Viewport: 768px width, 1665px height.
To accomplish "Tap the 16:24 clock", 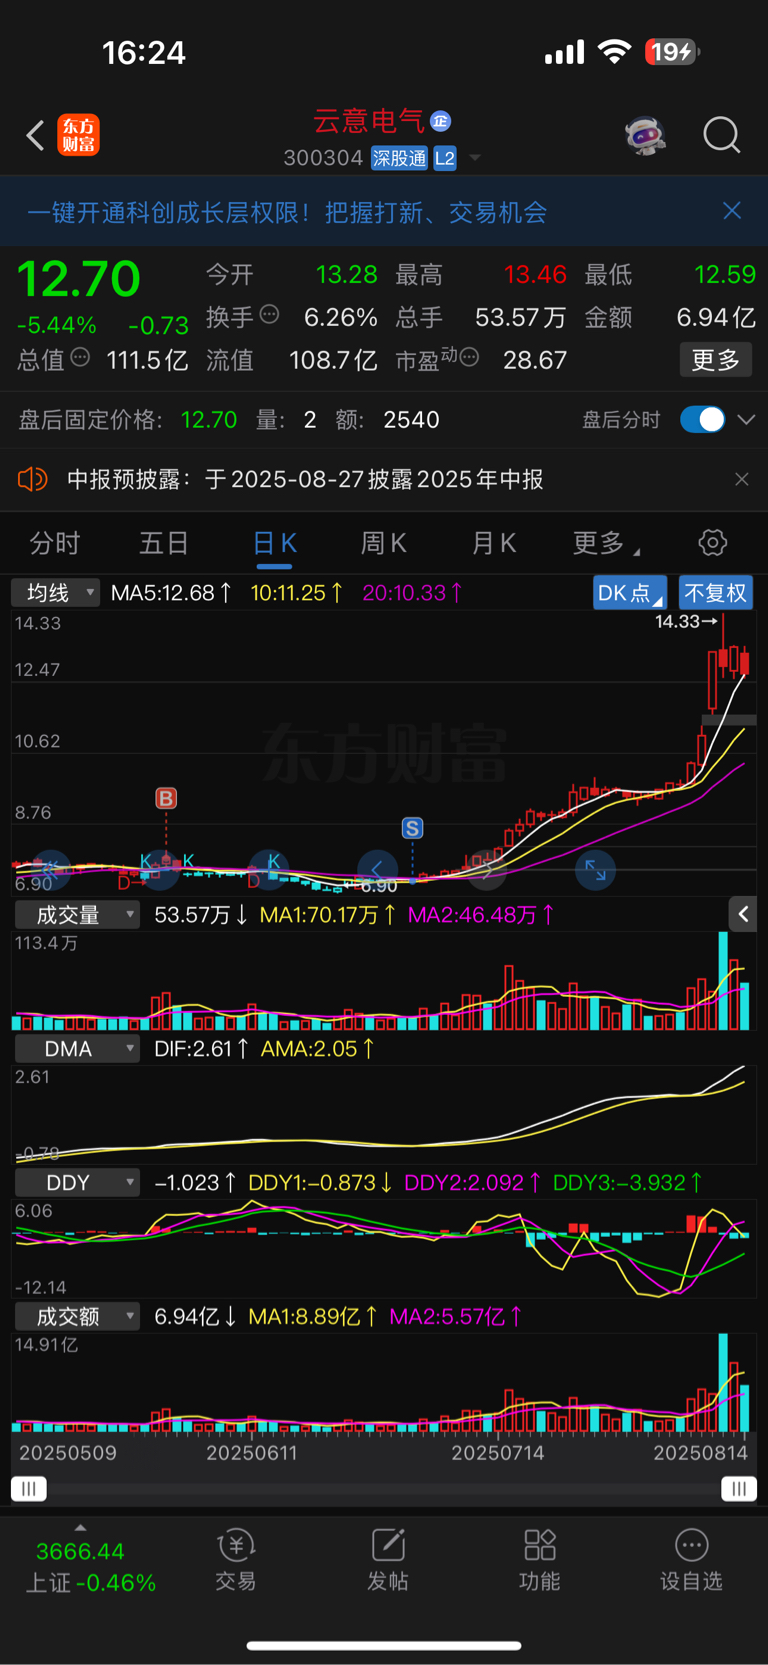I will [144, 52].
